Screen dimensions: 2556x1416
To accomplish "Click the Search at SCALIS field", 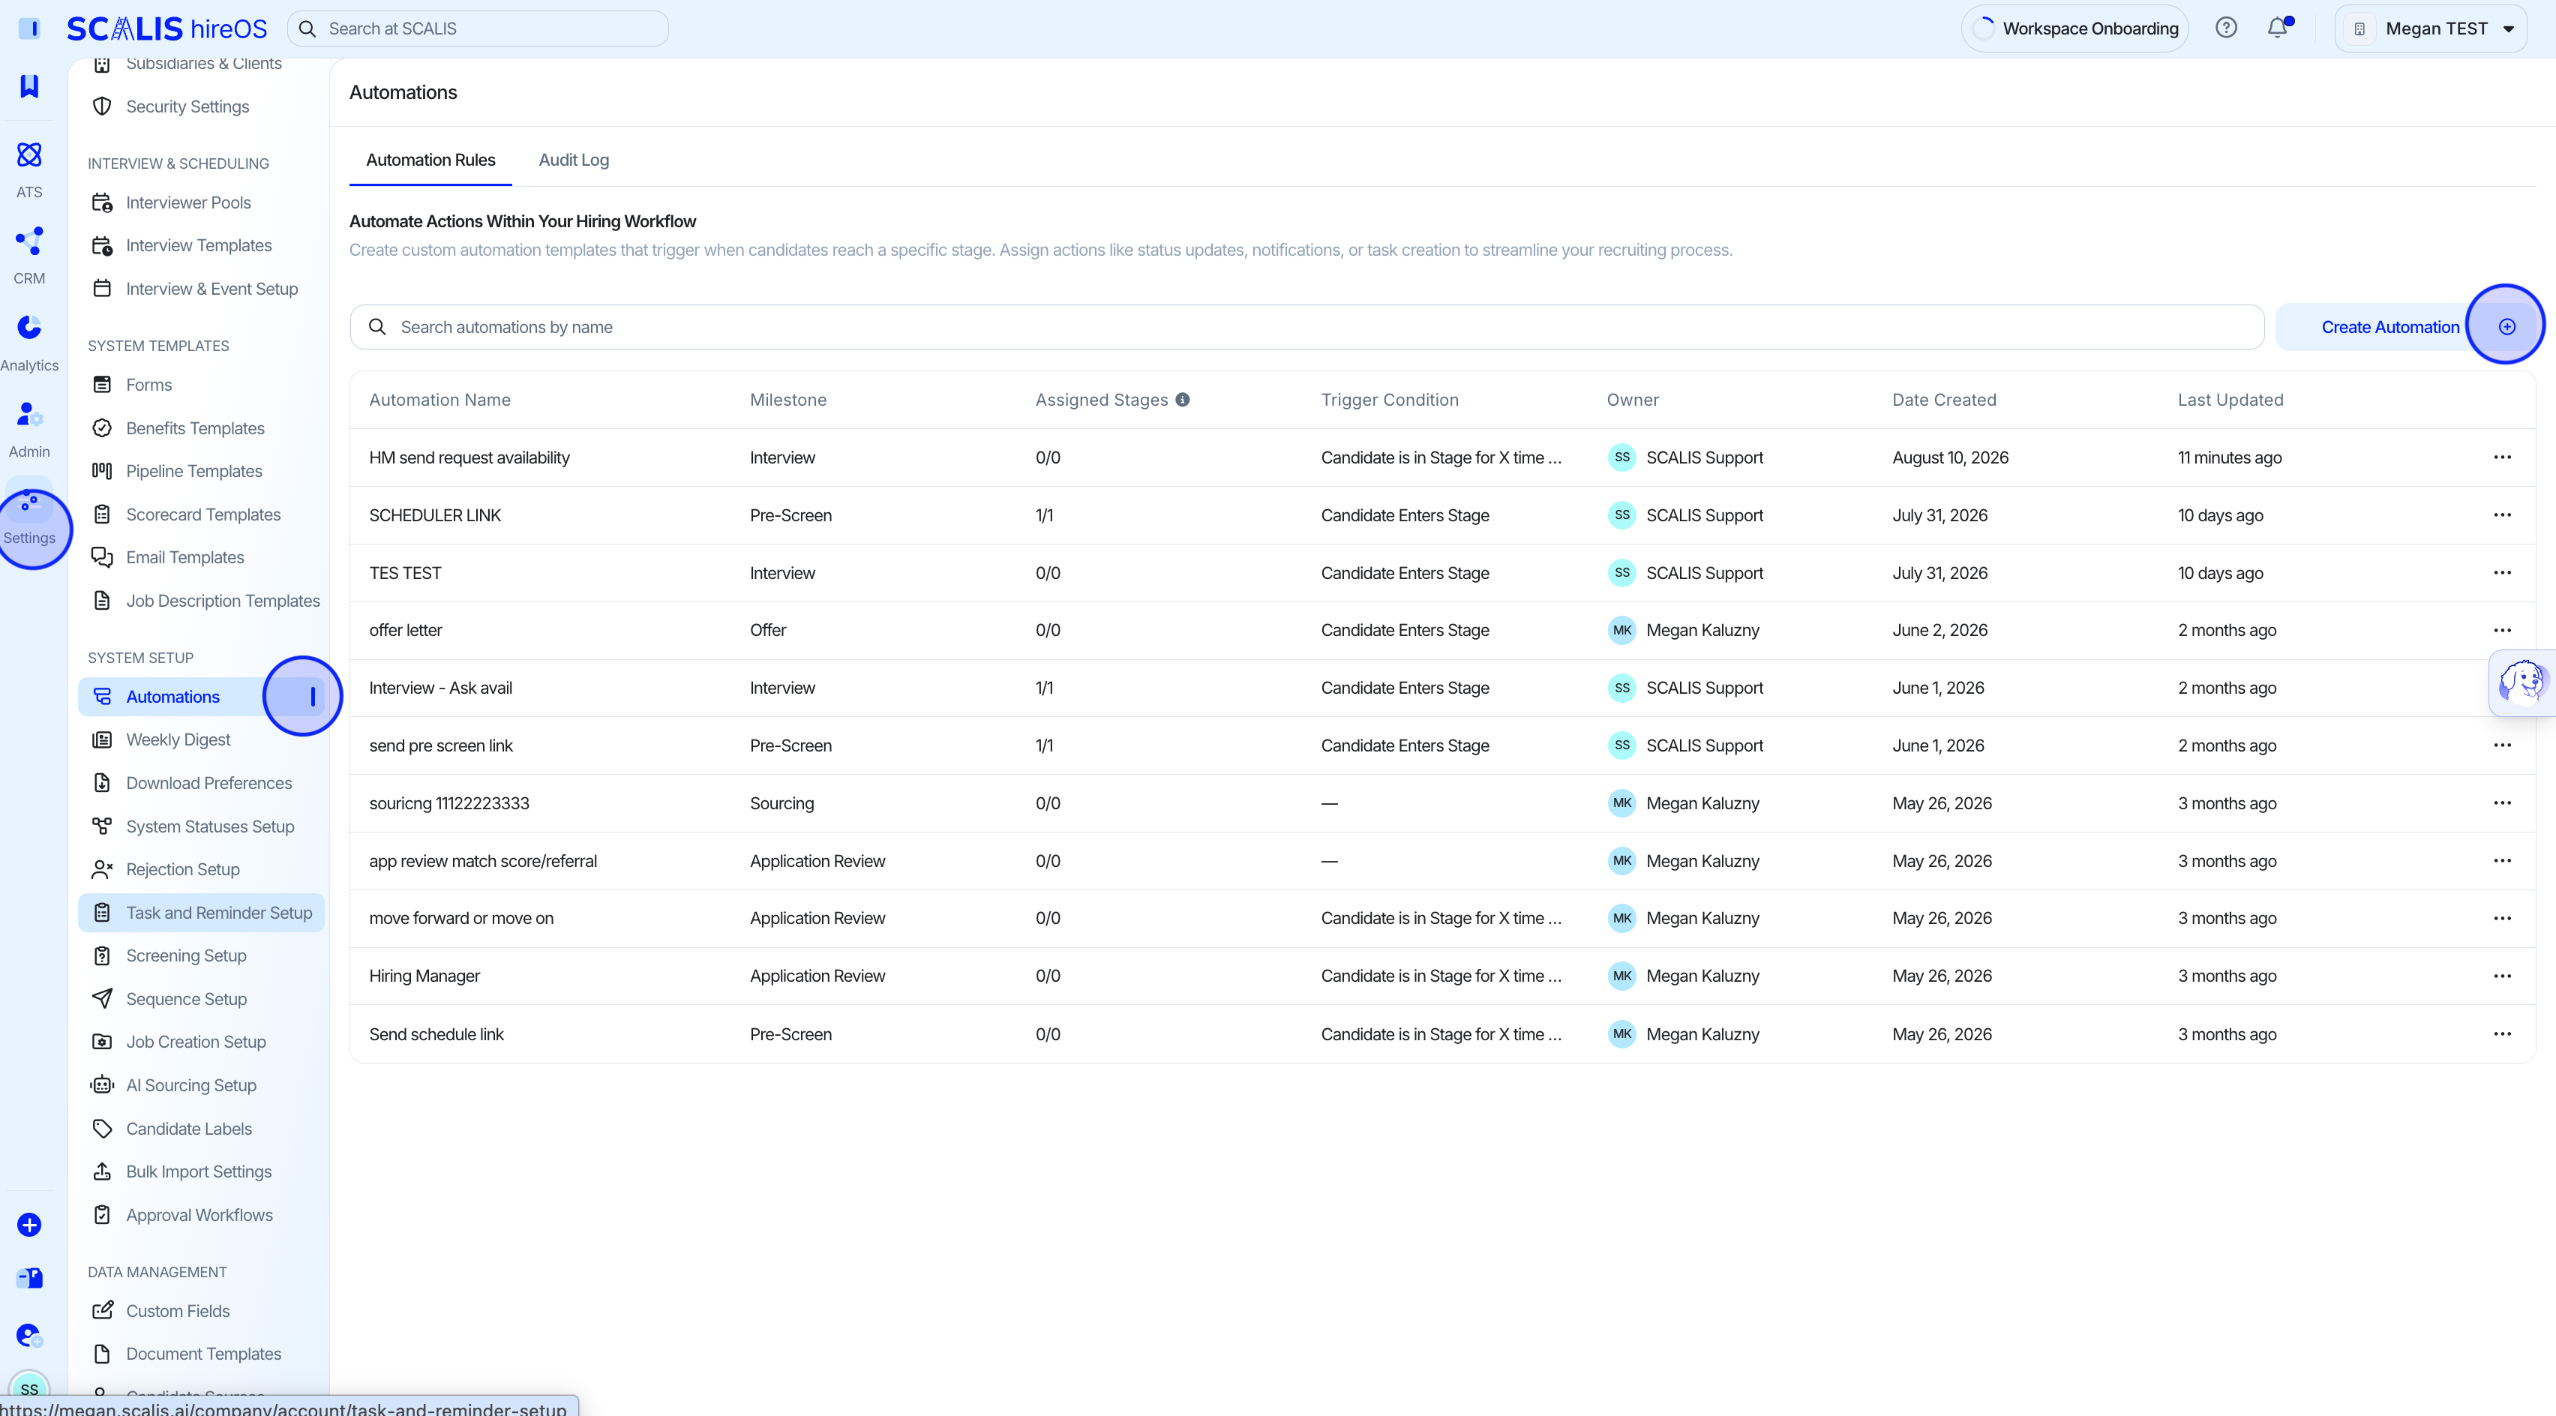I will coord(478,28).
